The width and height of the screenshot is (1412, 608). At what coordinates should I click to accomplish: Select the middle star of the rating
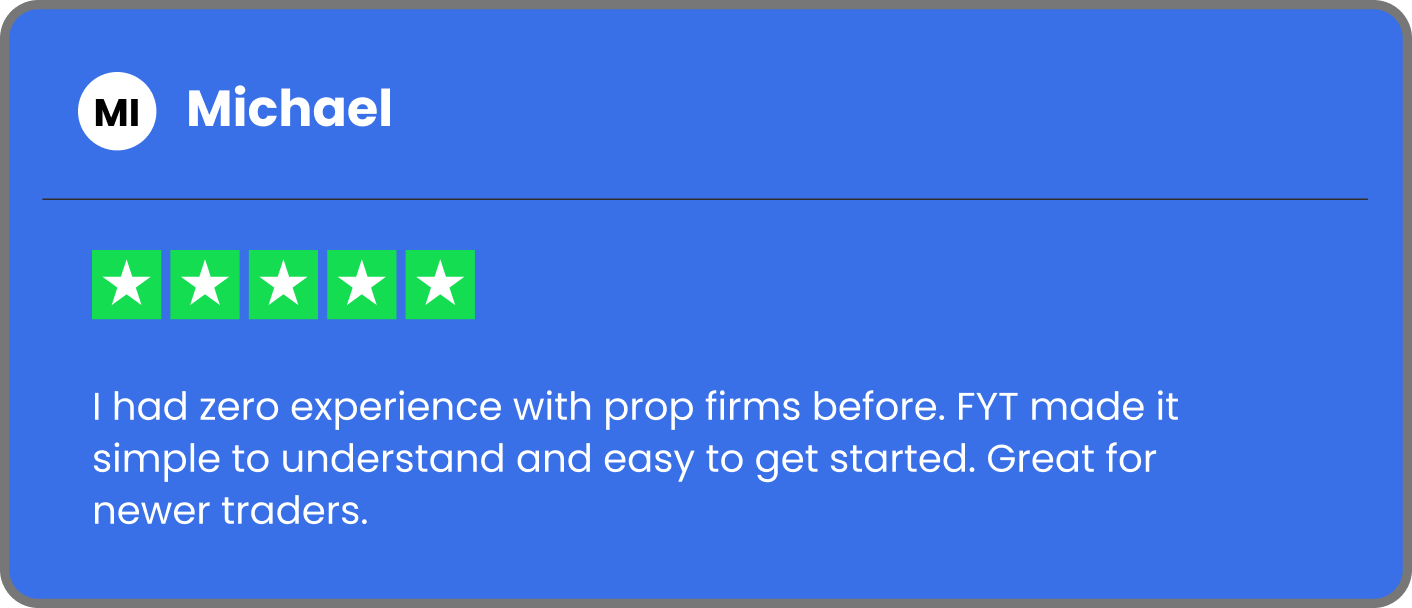click(x=283, y=285)
